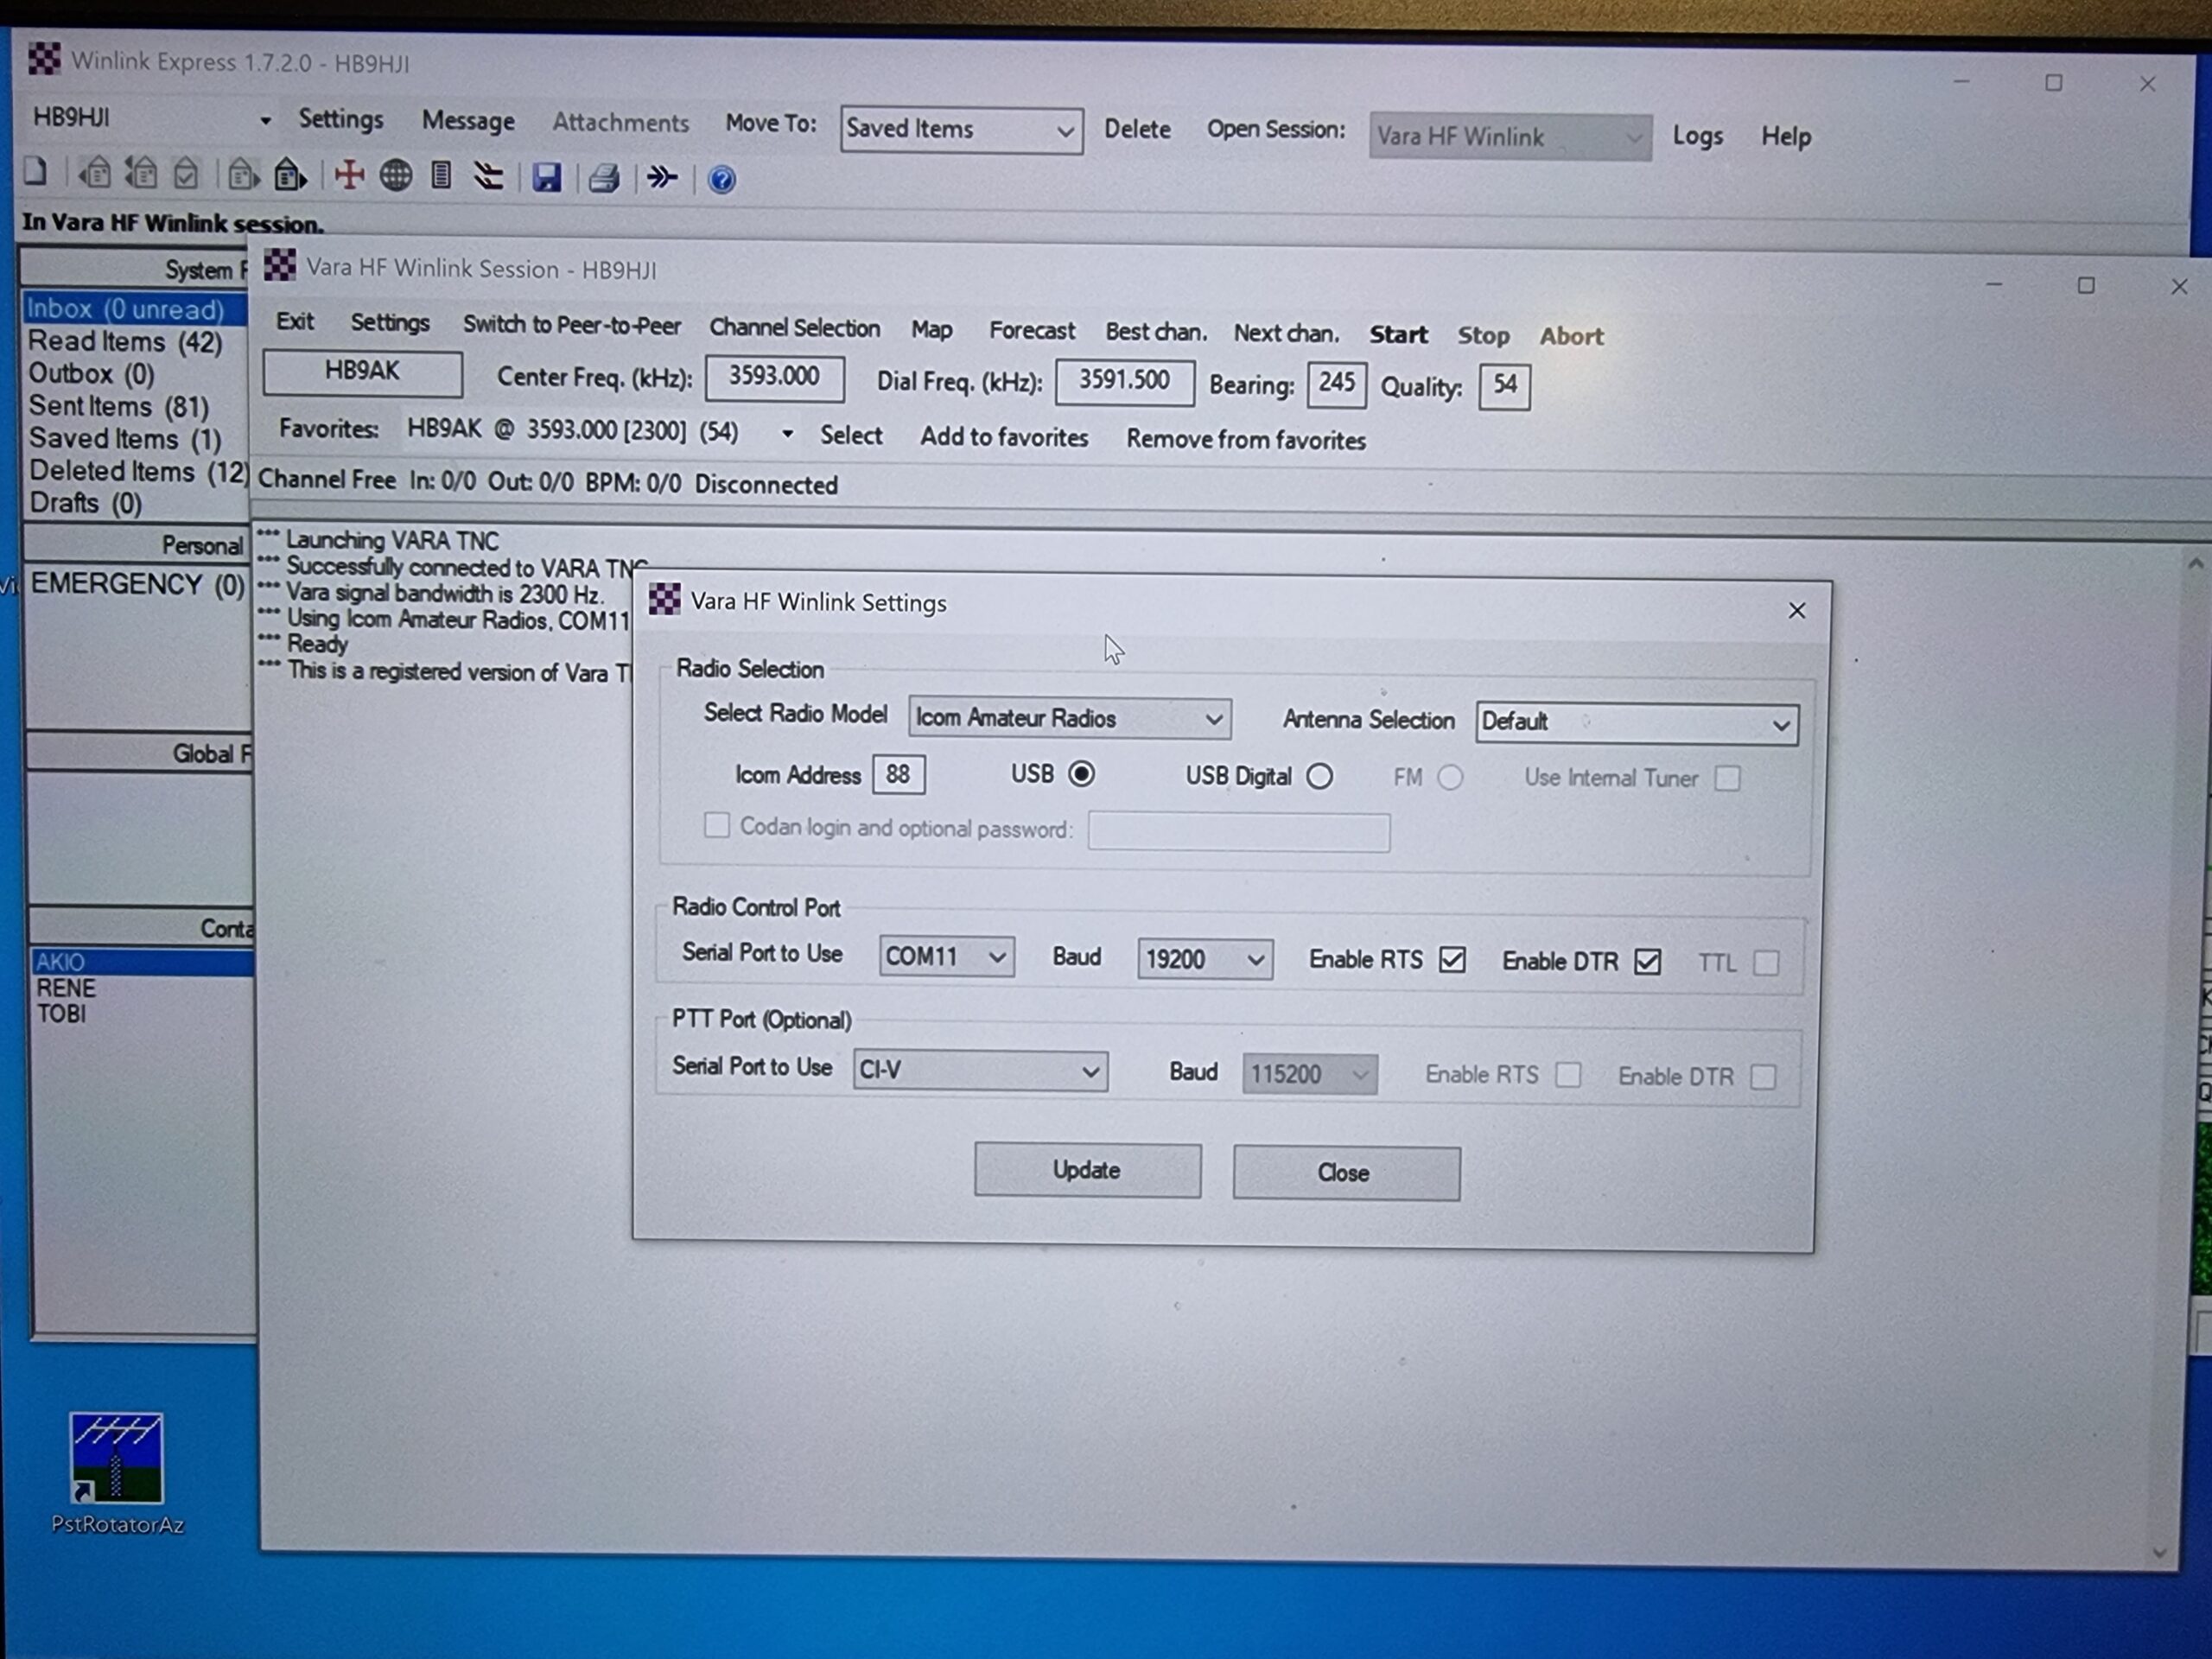Click the Close button in settings dialog
Image resolution: width=2212 pixels, height=1659 pixels.
pyautogui.click(x=1346, y=1173)
